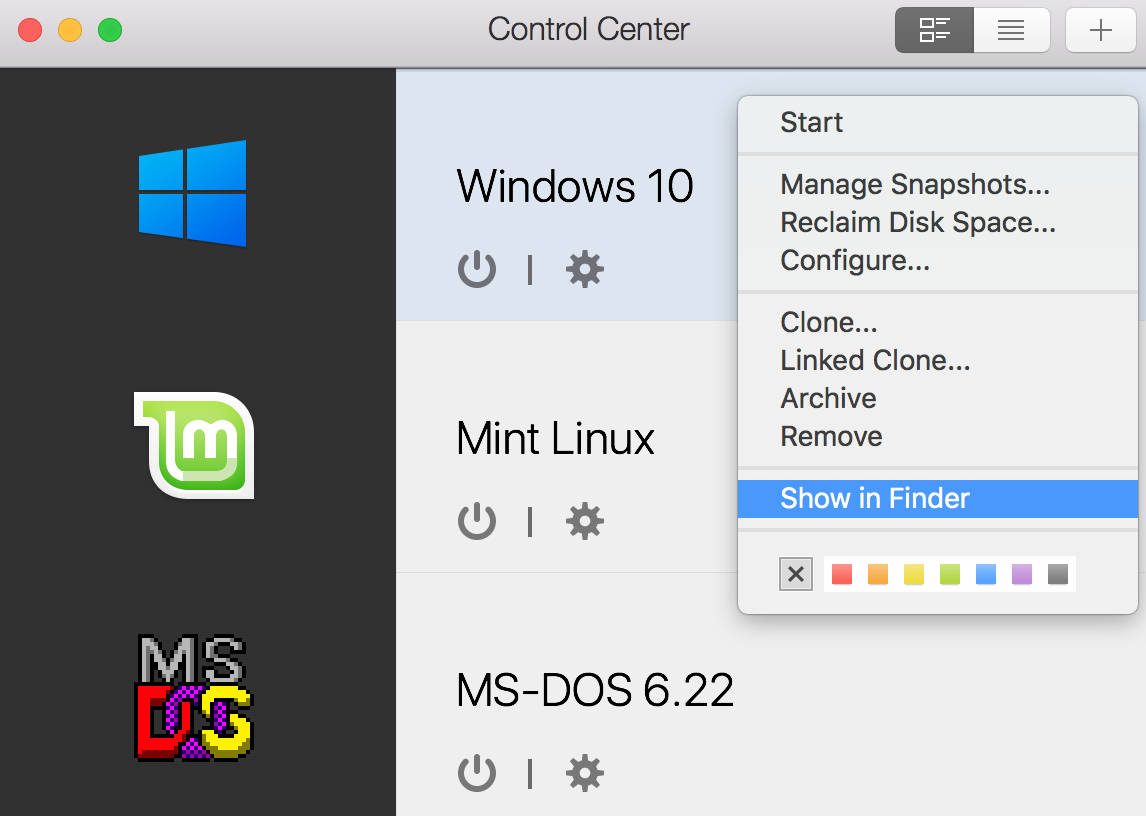Choose Linked Clone... menu entry

coord(938,360)
